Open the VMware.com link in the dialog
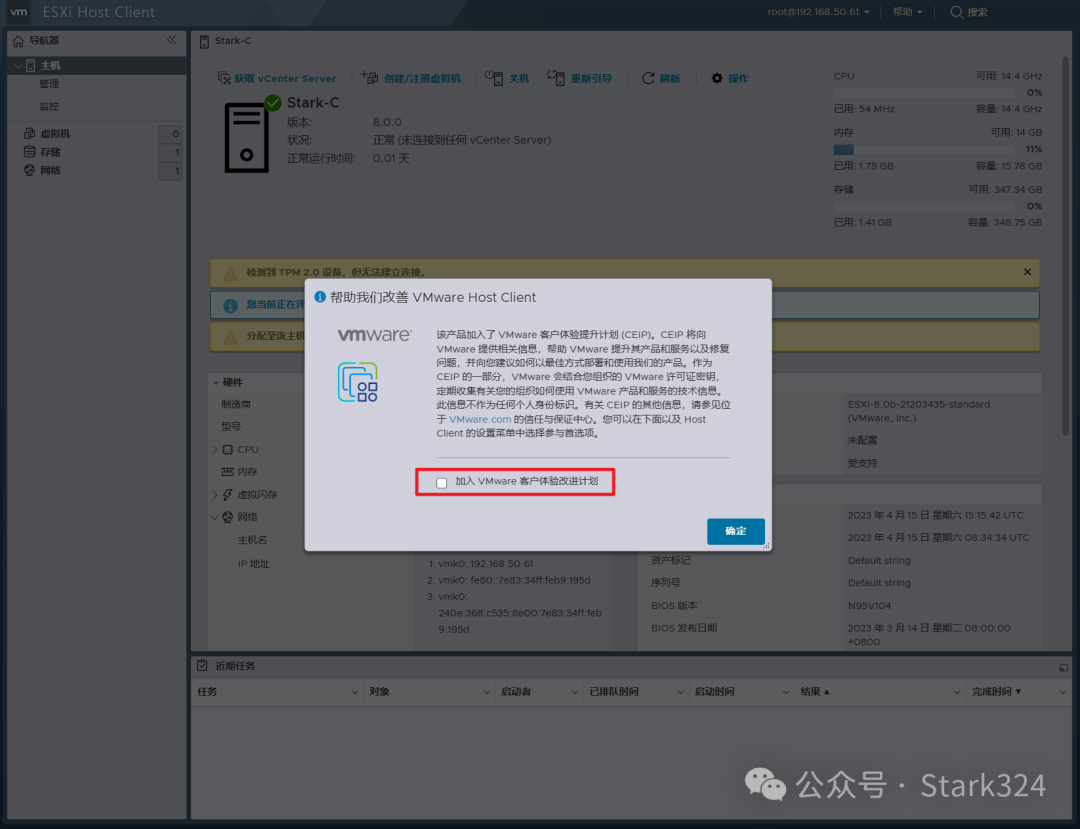 tap(480, 419)
